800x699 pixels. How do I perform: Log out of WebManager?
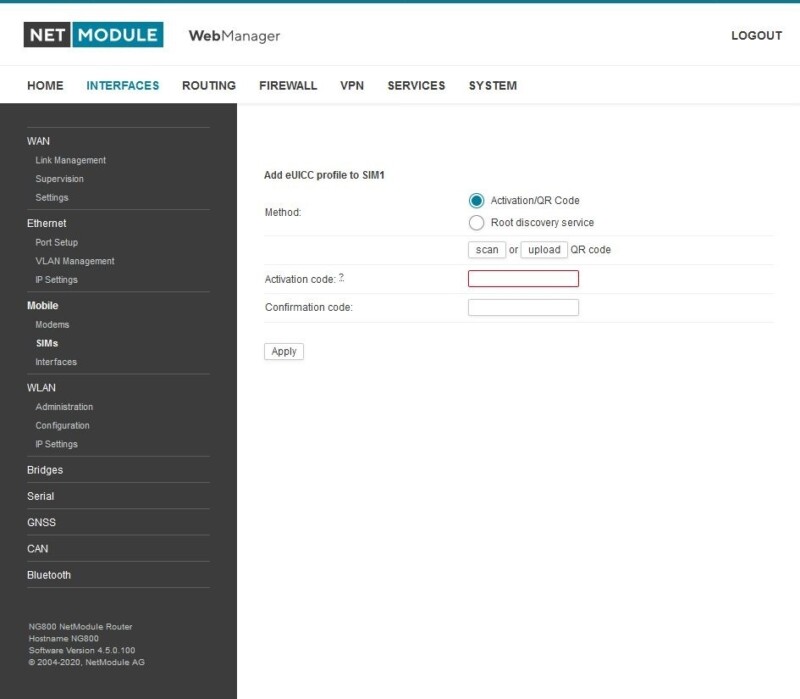tap(756, 35)
